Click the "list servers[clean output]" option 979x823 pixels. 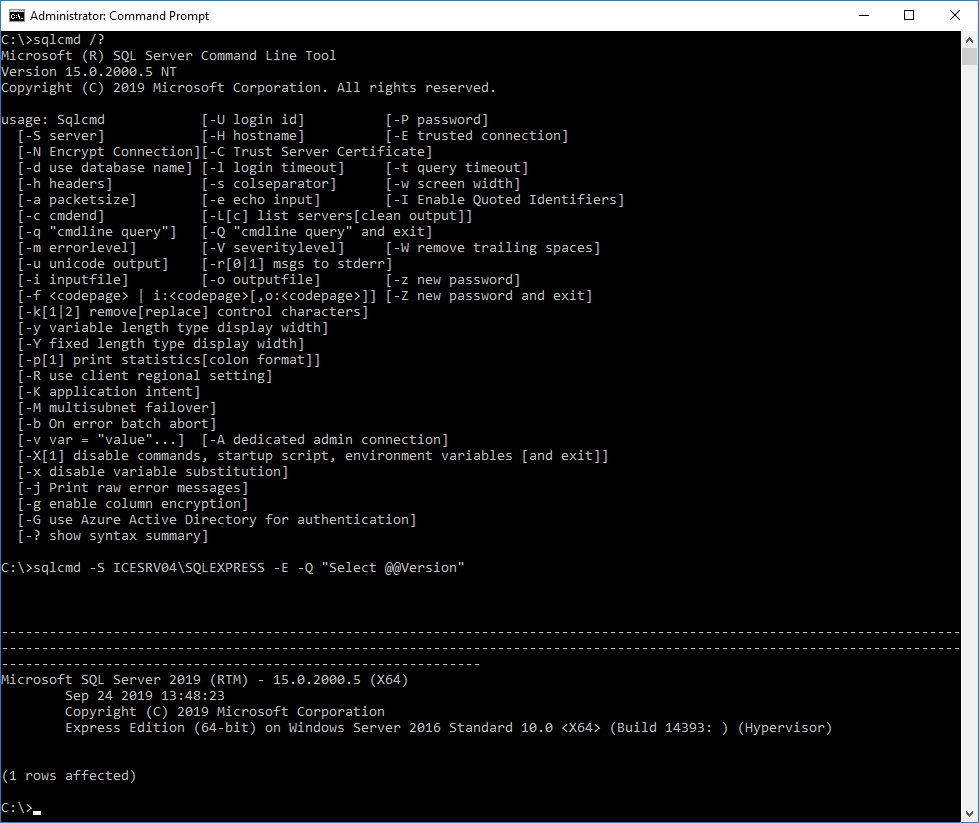point(337,216)
